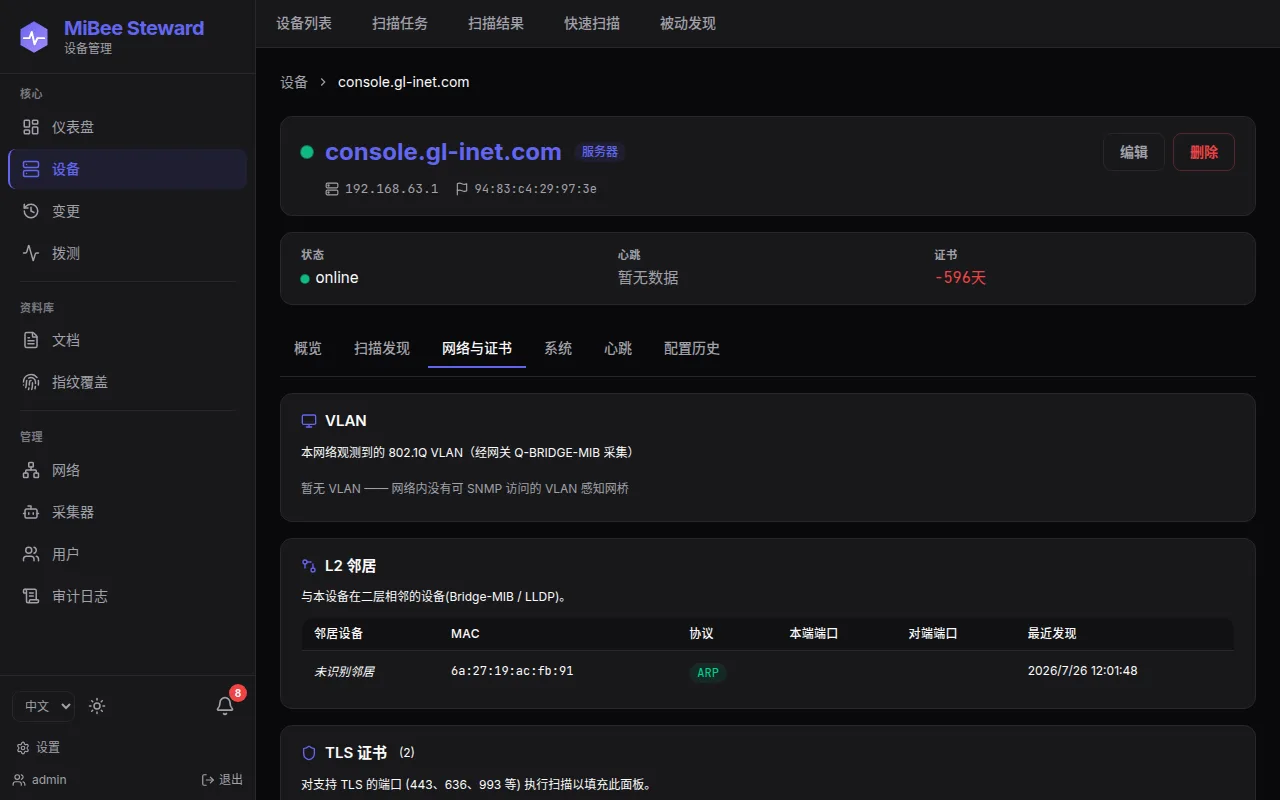Go to 用户 users page

[x=127, y=554]
